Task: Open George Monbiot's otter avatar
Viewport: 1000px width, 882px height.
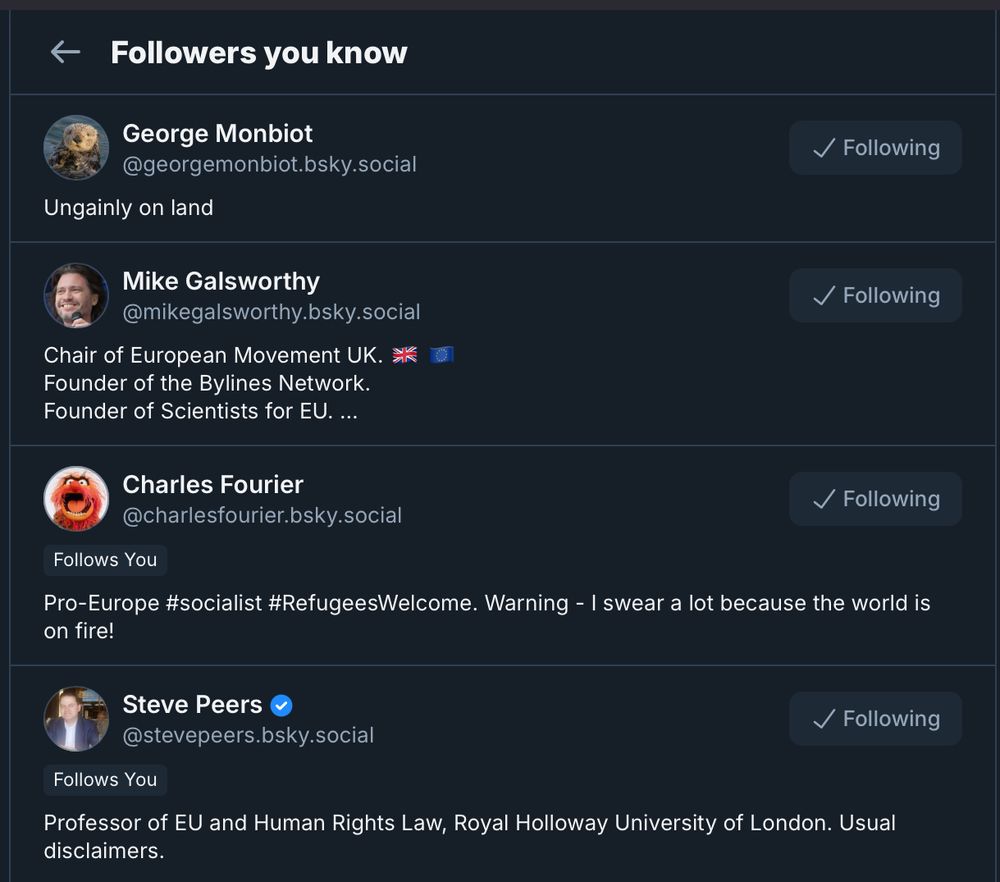Action: pyautogui.click(x=76, y=148)
